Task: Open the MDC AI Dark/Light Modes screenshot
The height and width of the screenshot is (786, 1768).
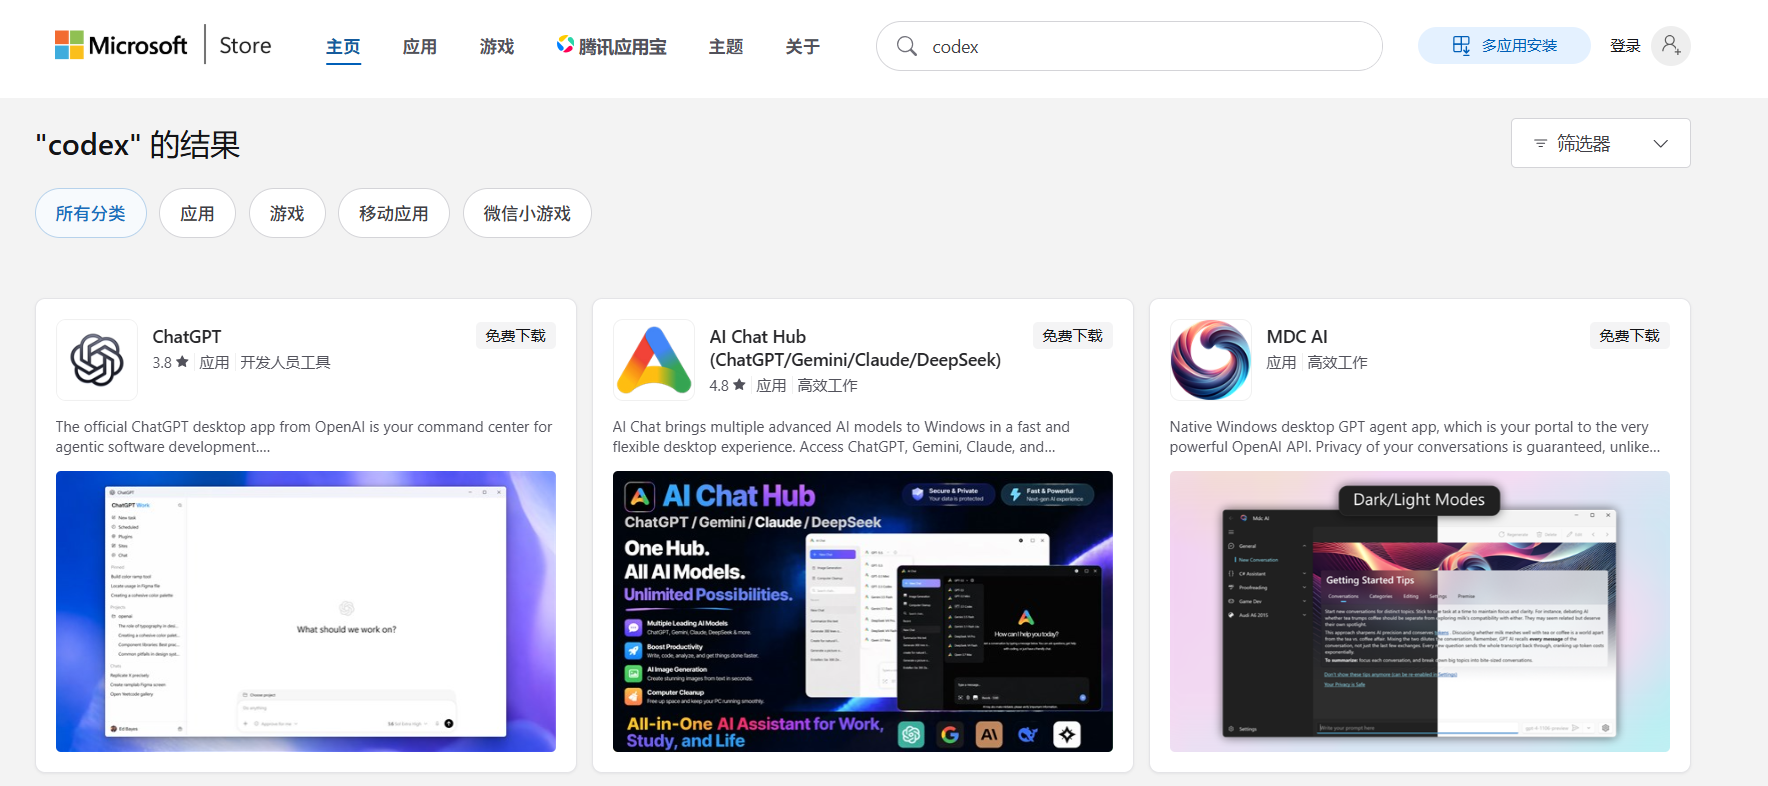Action: tap(1420, 611)
